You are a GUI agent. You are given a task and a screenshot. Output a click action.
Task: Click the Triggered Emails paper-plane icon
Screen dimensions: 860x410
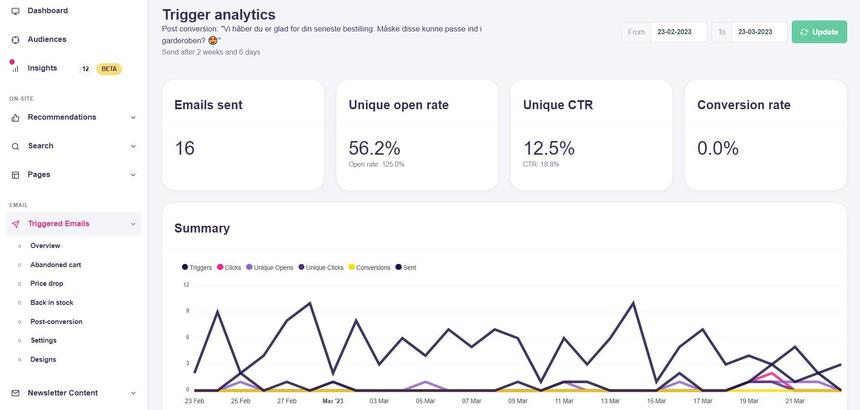[x=15, y=224]
